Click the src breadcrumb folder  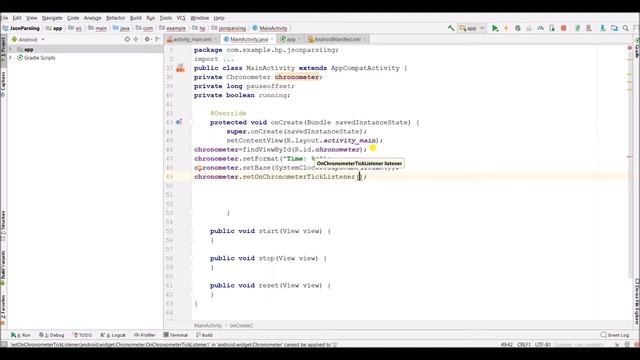tap(75, 28)
